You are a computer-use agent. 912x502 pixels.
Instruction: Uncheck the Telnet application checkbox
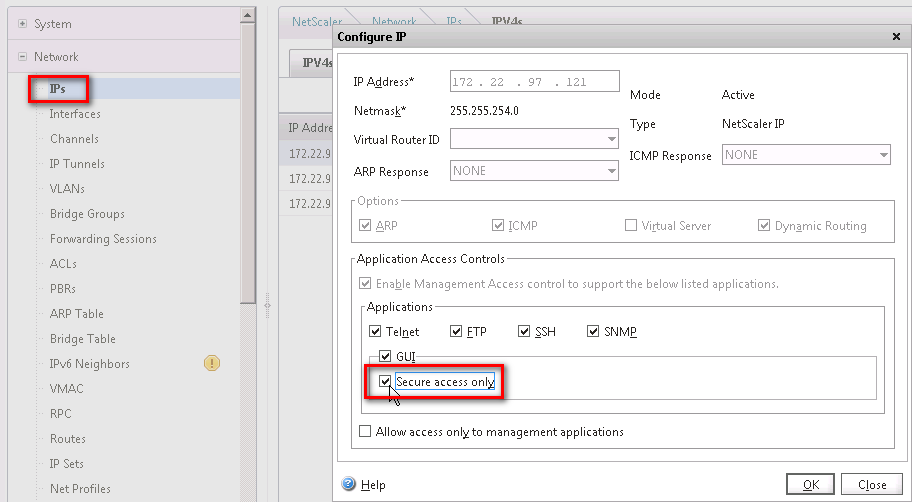375,332
